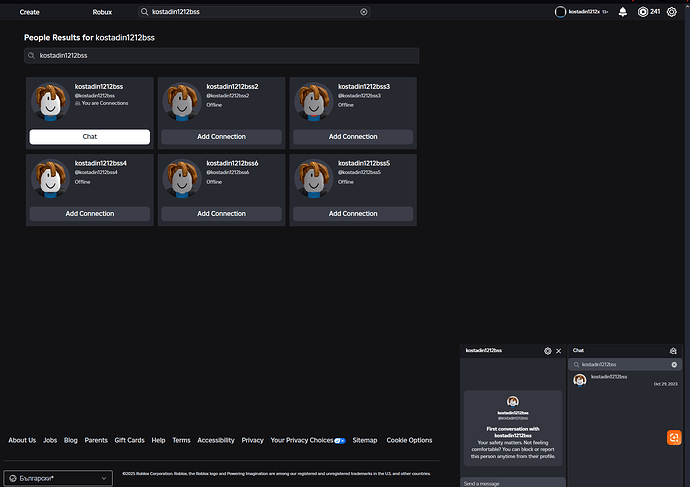Toggle Your Privacy Choices switch icon
Viewport: 690px width, 487px height.
click(340, 440)
